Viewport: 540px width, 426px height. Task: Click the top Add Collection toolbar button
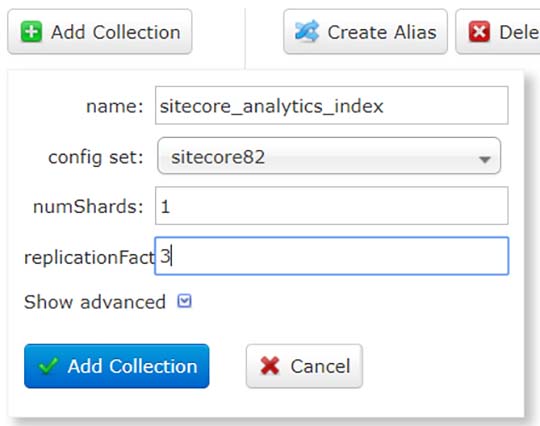[100, 32]
